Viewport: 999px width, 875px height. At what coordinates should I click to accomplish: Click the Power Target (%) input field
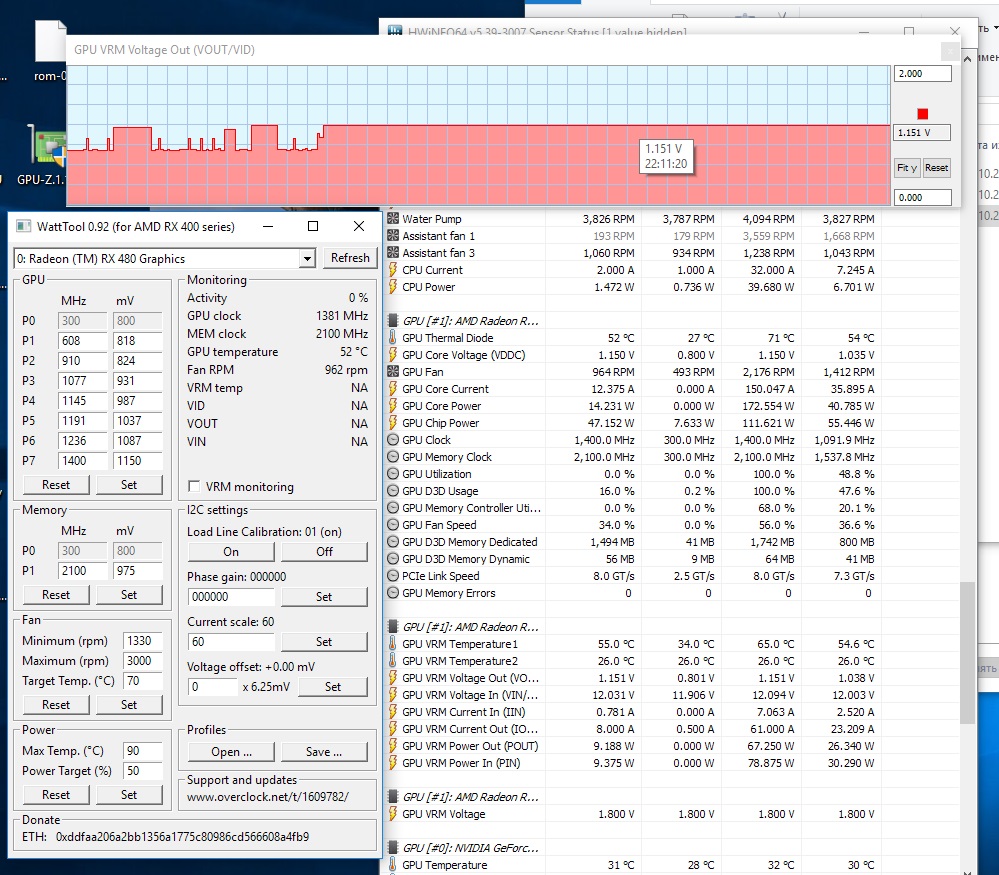(x=143, y=771)
